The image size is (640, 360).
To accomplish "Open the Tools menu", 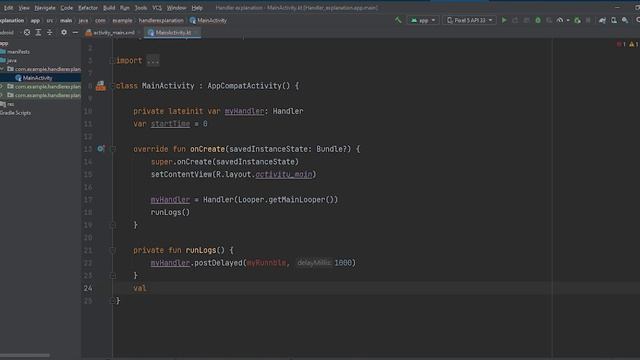I will (x=141, y=8).
